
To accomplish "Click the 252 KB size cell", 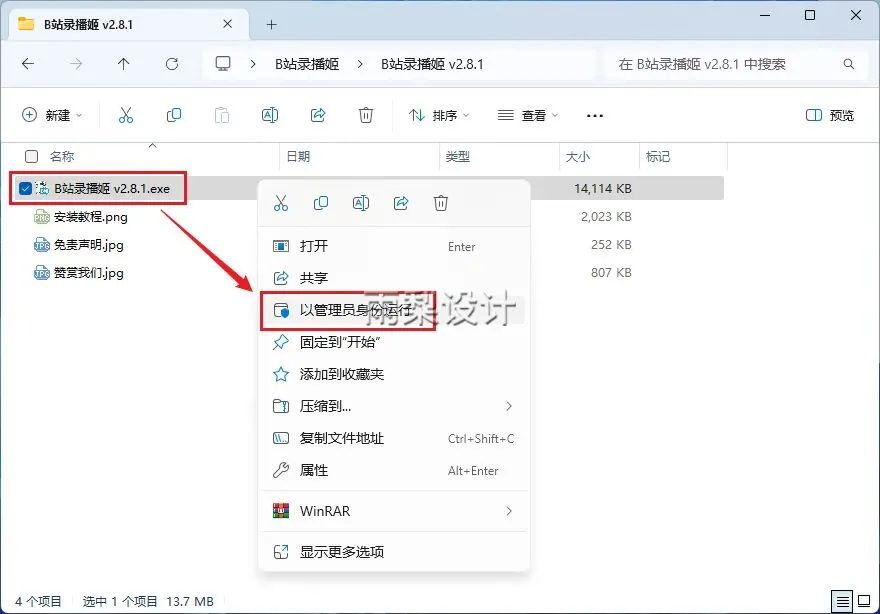I will tap(611, 245).
